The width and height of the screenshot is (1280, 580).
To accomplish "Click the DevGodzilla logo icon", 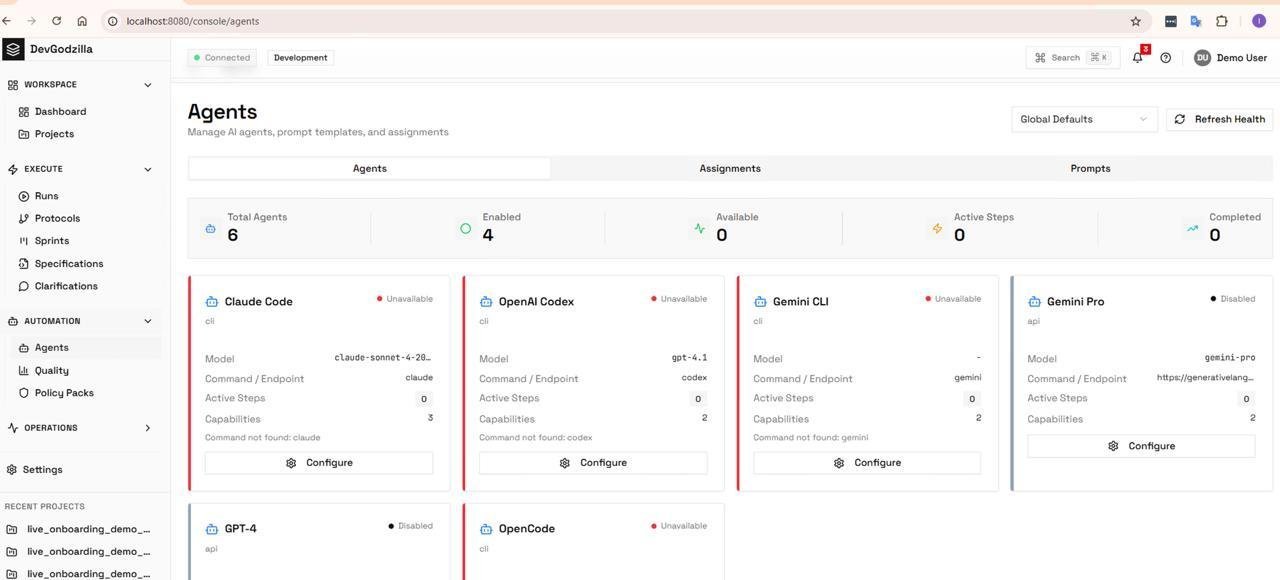I will pyautogui.click(x=13, y=49).
